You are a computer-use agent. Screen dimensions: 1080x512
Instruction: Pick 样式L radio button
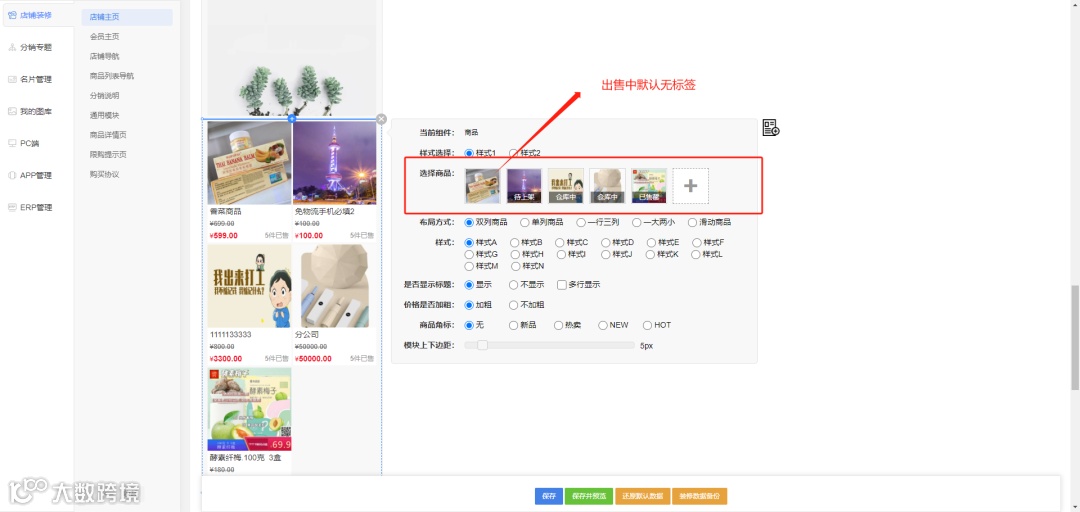coord(696,254)
